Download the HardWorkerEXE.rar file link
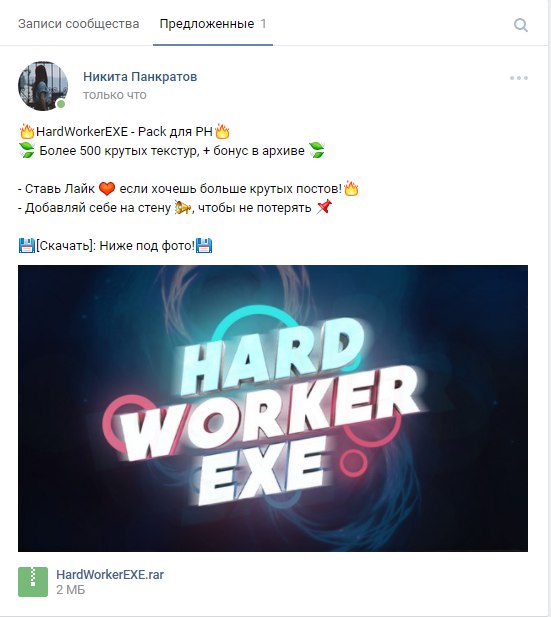 (x=110, y=575)
